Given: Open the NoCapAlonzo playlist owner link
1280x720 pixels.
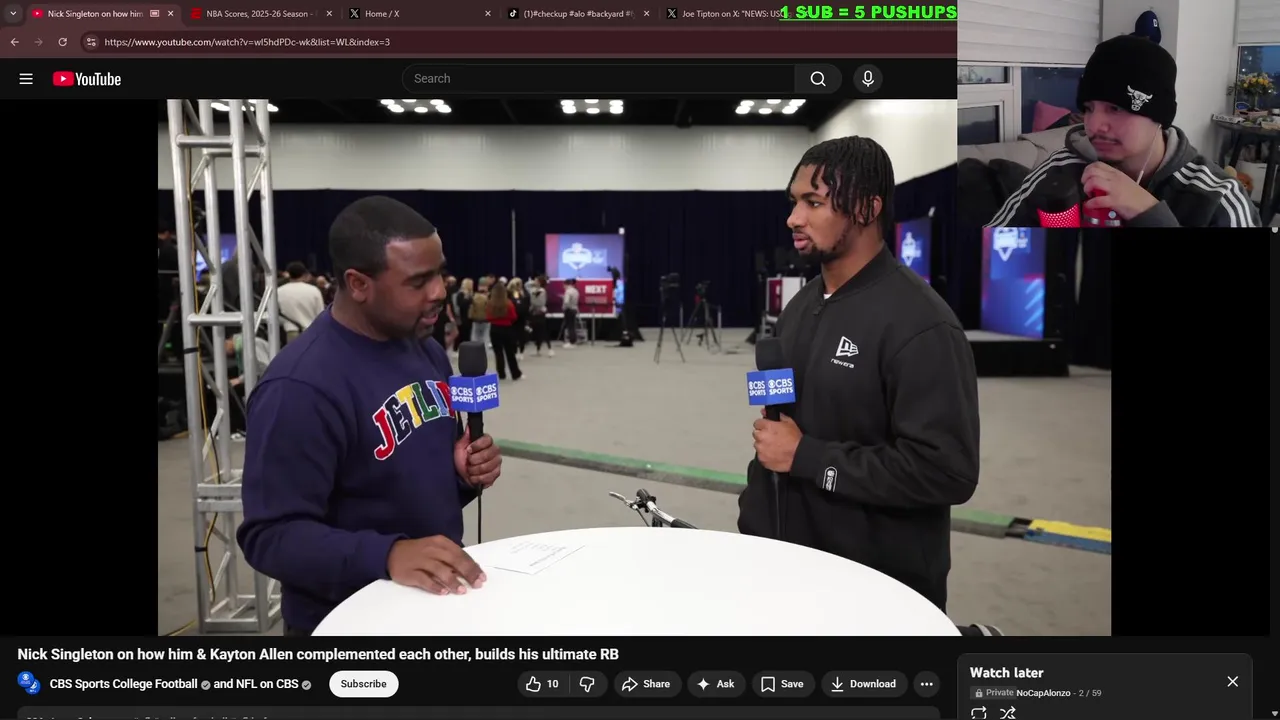Looking at the screenshot, I should tap(1043, 693).
